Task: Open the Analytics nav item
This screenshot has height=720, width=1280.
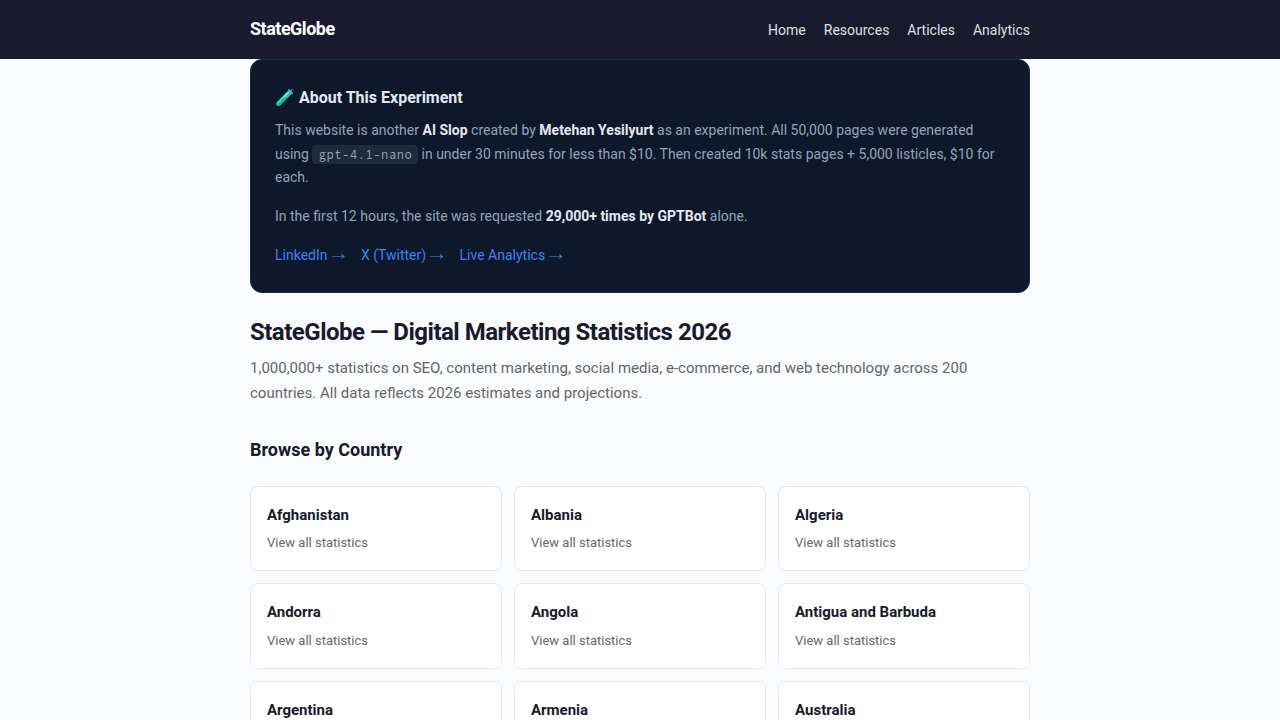Action: click(1001, 30)
